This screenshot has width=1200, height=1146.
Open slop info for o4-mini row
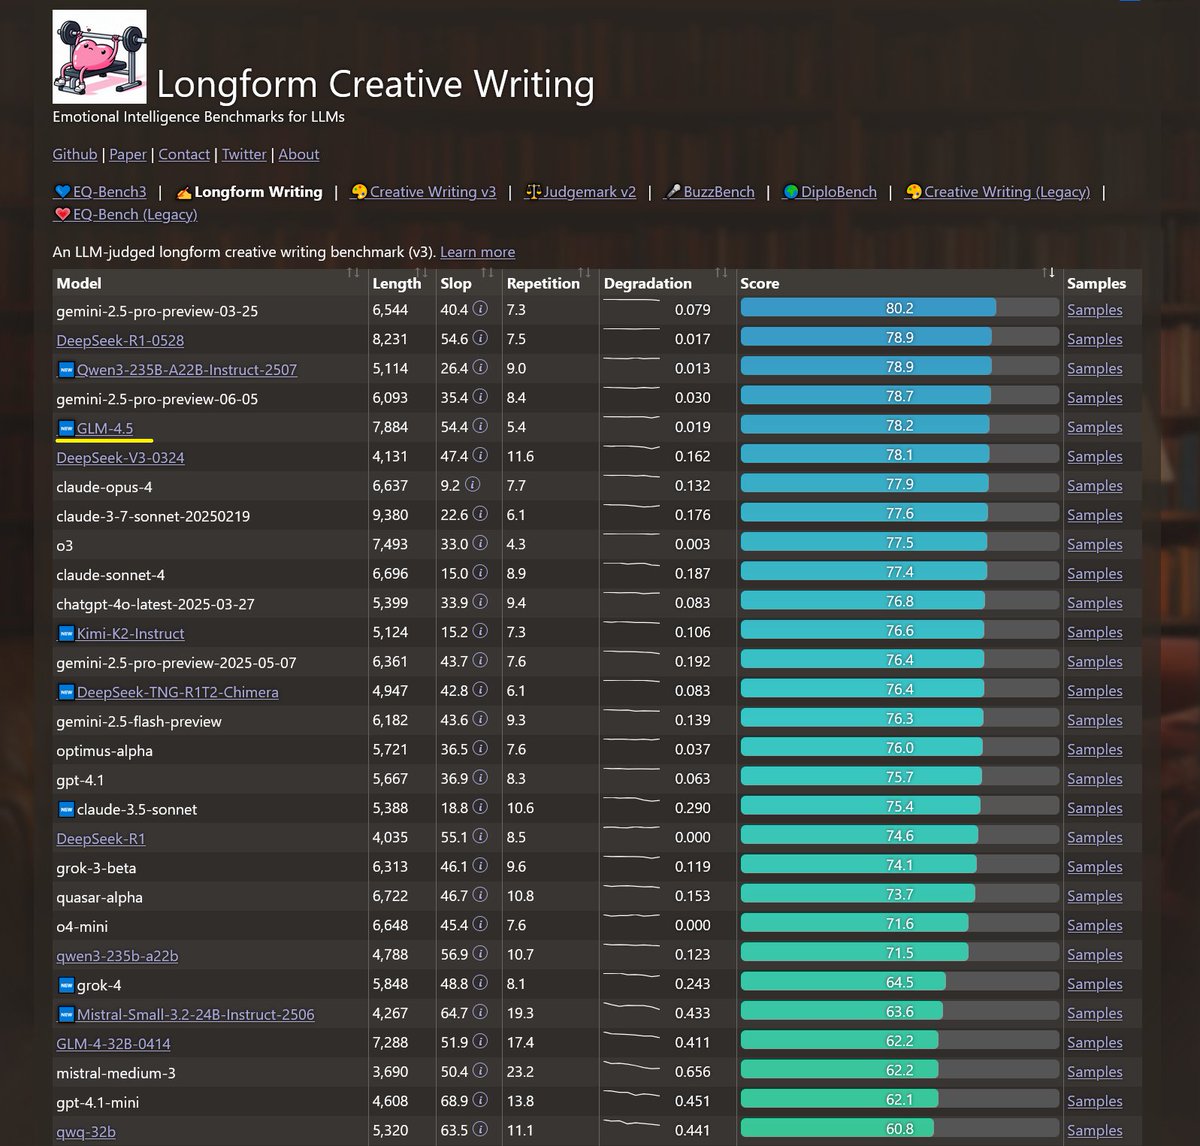click(480, 924)
